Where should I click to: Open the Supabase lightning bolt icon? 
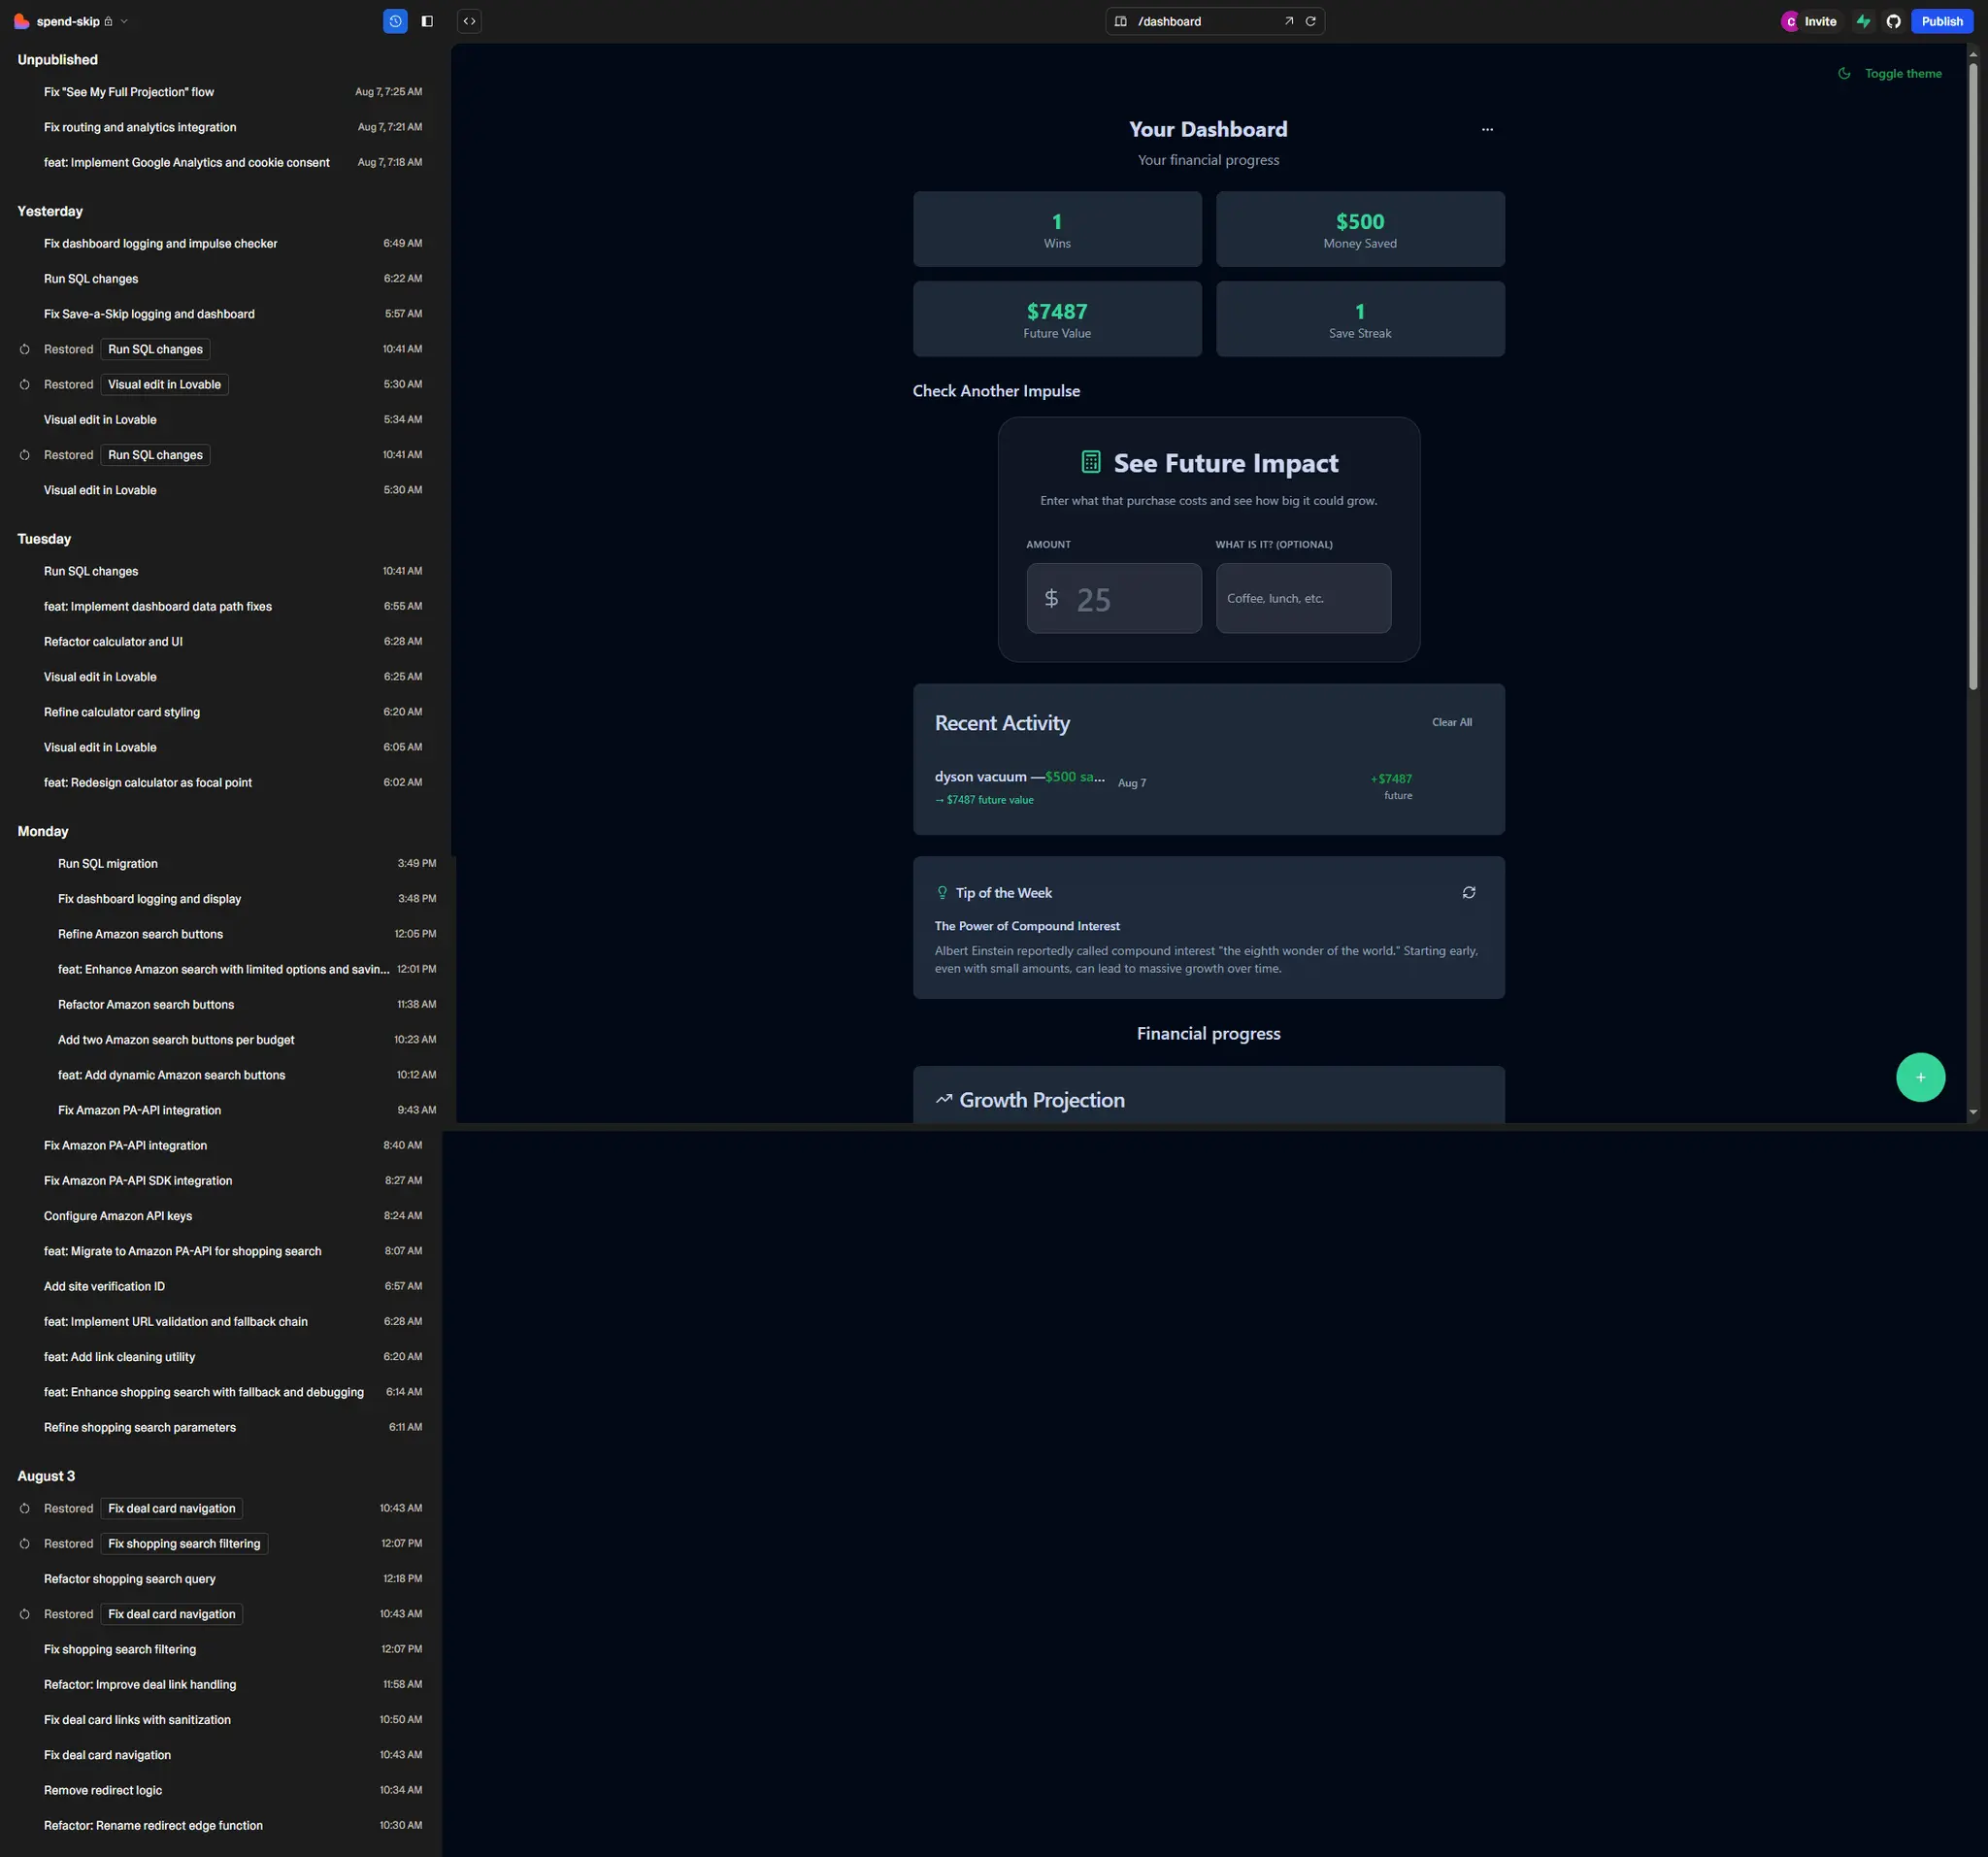click(x=1863, y=21)
